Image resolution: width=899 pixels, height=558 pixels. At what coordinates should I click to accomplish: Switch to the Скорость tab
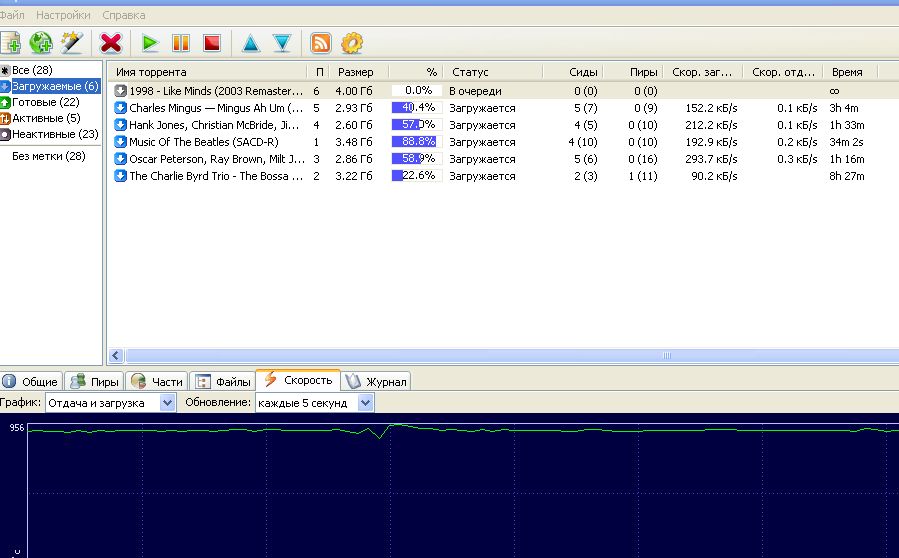[298, 380]
